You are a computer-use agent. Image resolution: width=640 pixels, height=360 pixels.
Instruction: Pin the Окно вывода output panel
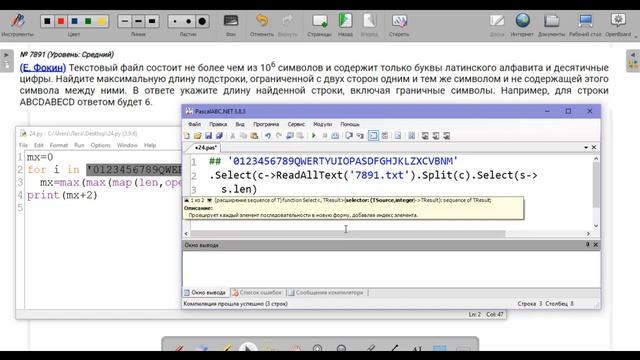pyautogui.click(x=587, y=244)
